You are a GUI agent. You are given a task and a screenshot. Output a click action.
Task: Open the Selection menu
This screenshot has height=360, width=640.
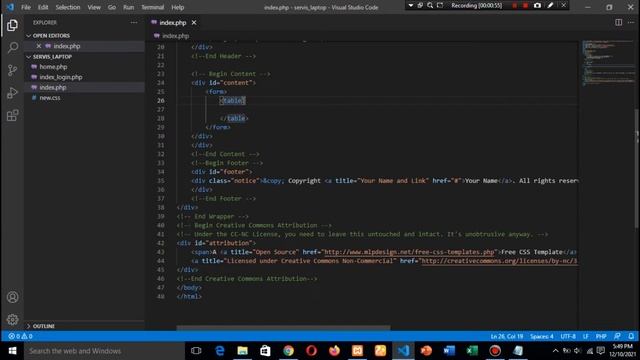68,7
